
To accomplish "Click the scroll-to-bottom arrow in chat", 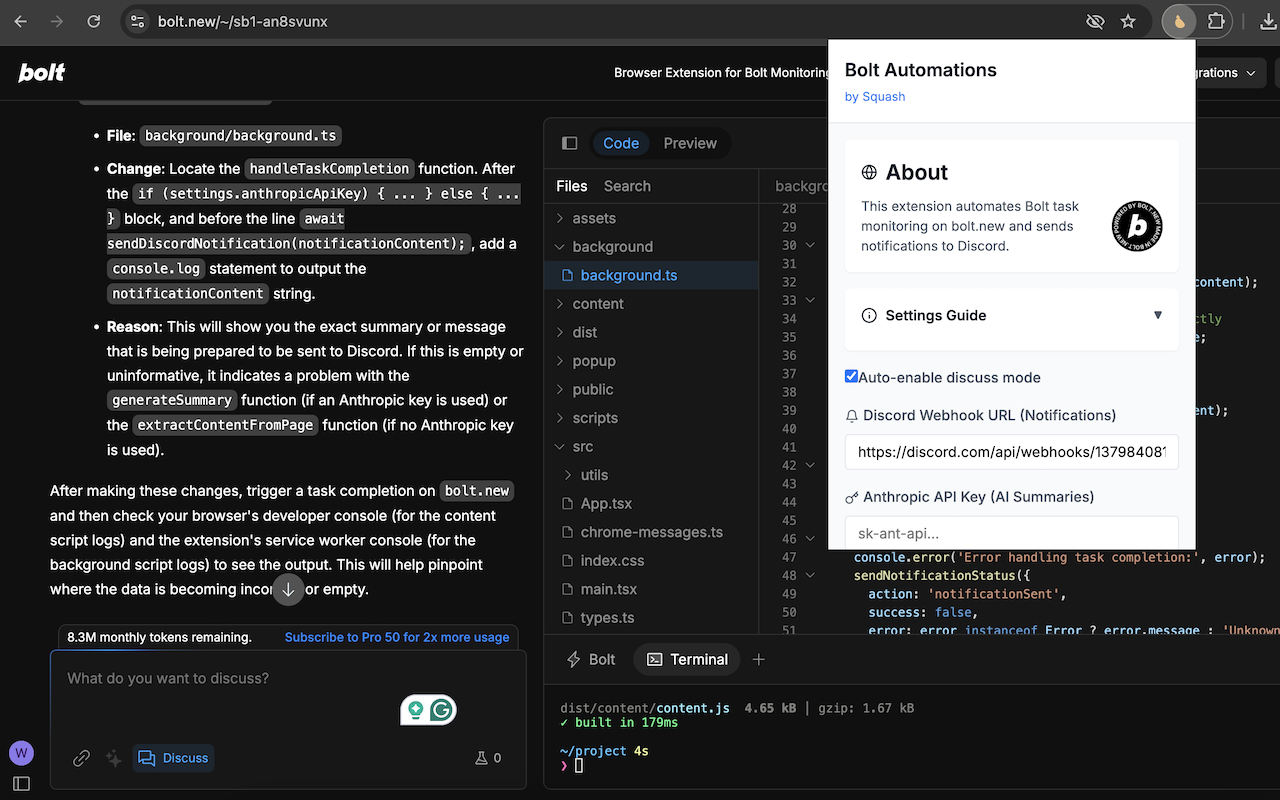I will pyautogui.click(x=288, y=589).
